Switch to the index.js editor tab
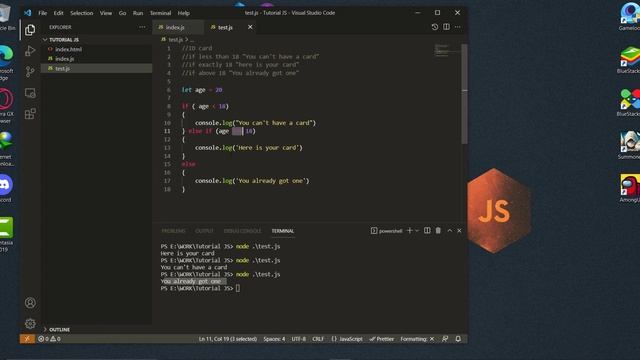 pos(178,27)
